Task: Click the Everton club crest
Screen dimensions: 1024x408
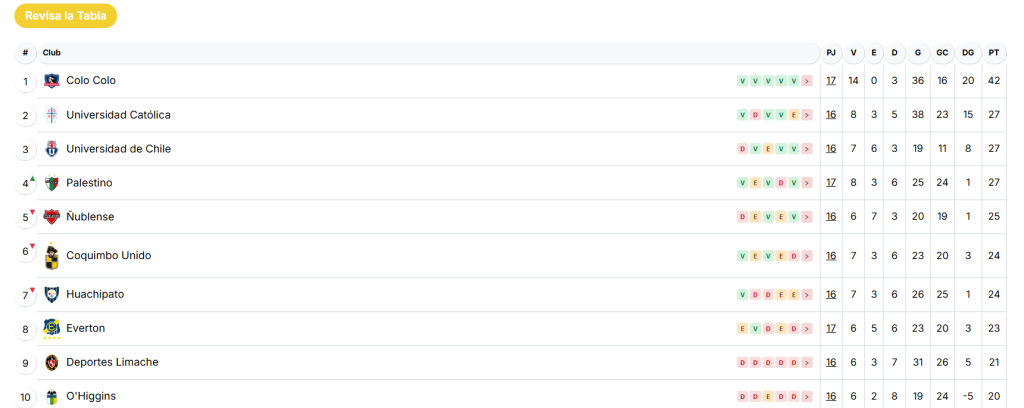Action: [52, 328]
